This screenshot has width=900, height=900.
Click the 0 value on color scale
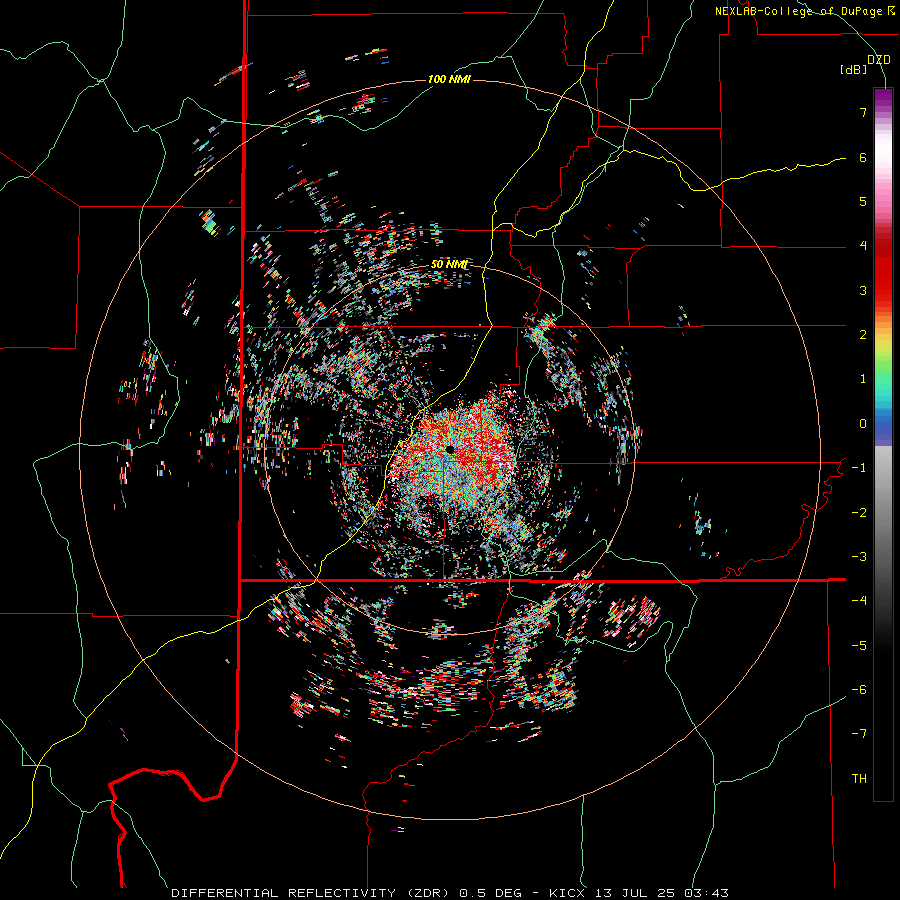point(863,424)
